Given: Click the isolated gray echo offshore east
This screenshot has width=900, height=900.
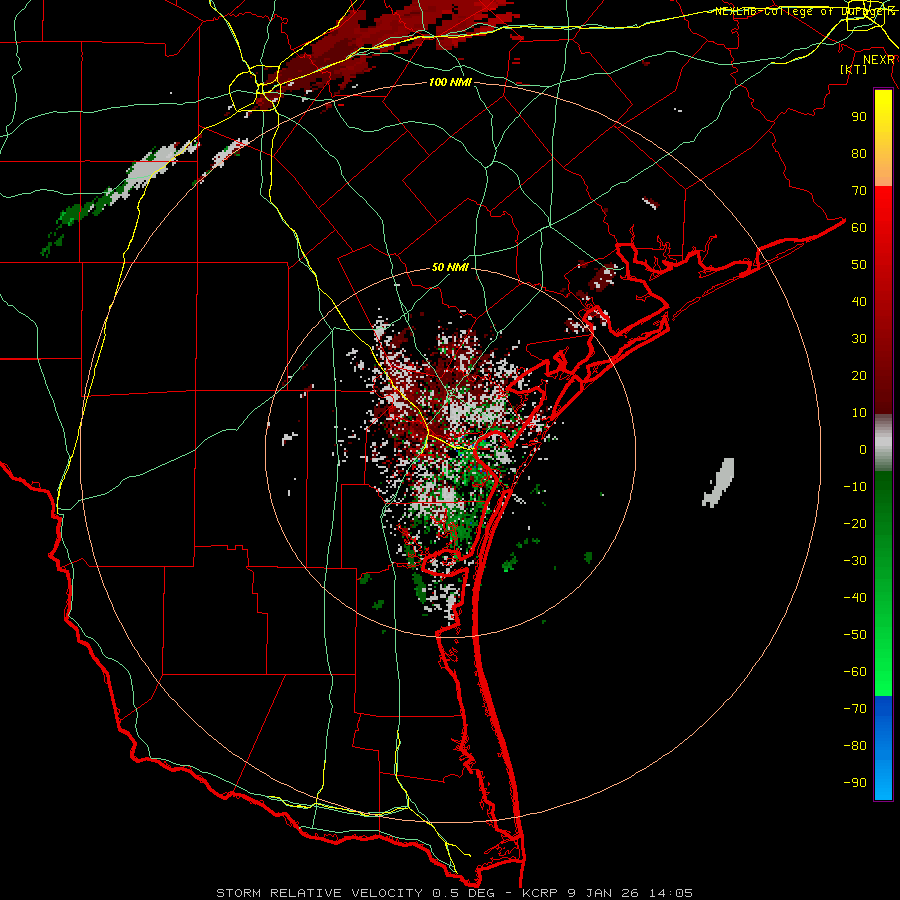Looking at the screenshot, I should pos(719,482).
